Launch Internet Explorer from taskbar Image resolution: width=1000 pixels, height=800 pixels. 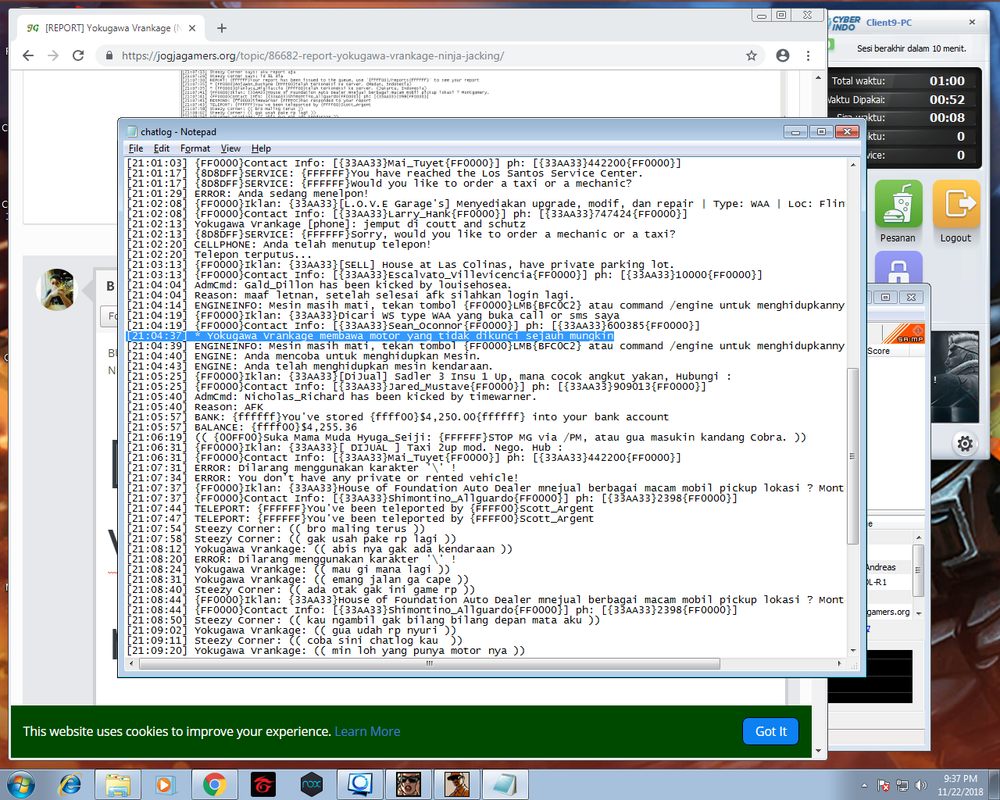coord(70,785)
